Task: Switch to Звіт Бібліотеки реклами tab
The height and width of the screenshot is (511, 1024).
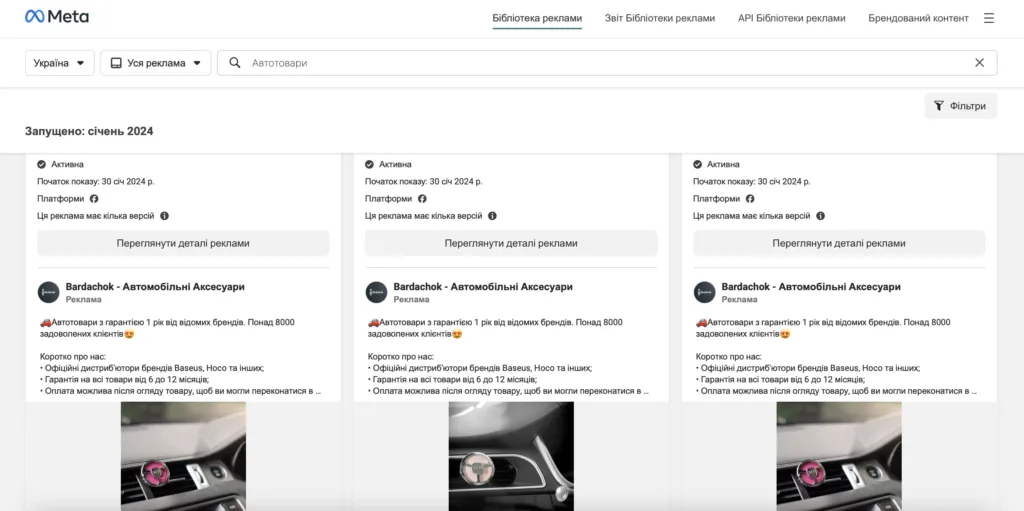Action: [x=659, y=18]
